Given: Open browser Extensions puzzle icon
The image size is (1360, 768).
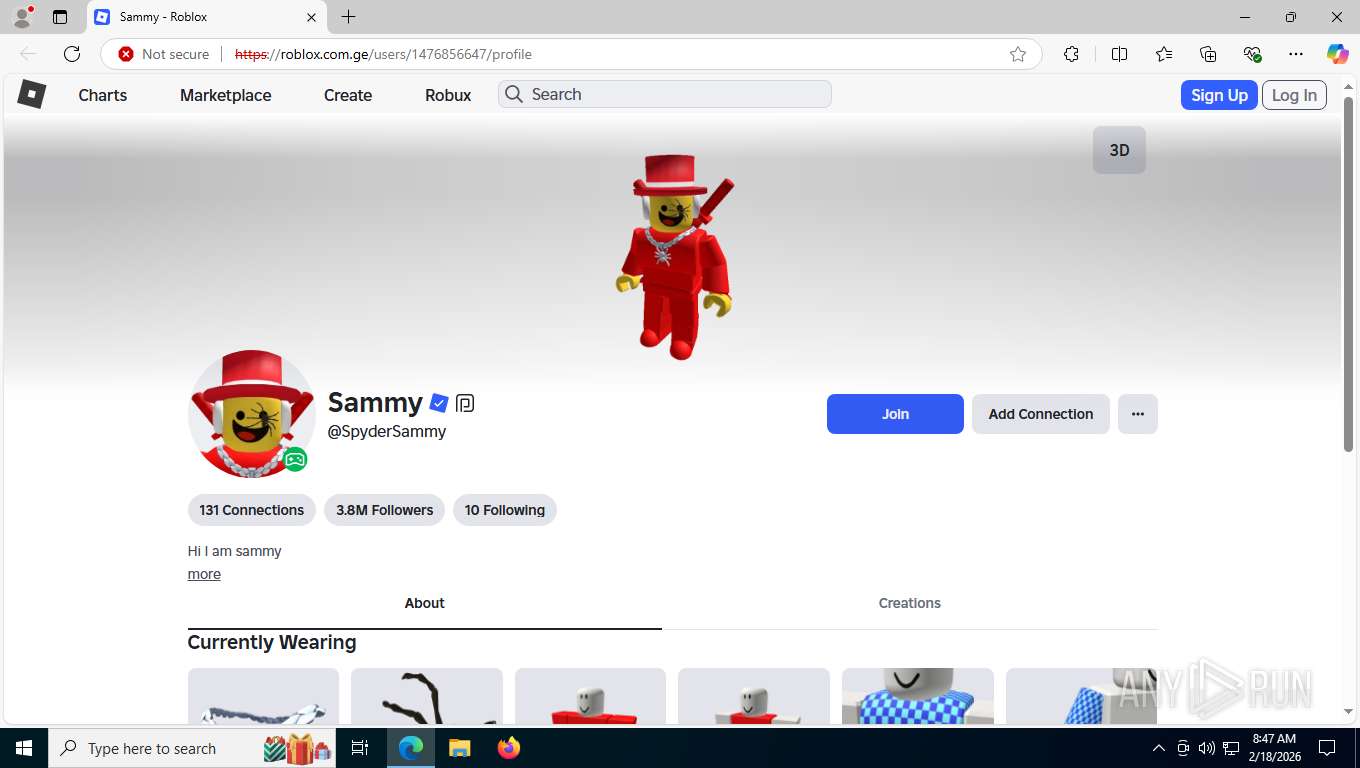Looking at the screenshot, I should [x=1071, y=54].
